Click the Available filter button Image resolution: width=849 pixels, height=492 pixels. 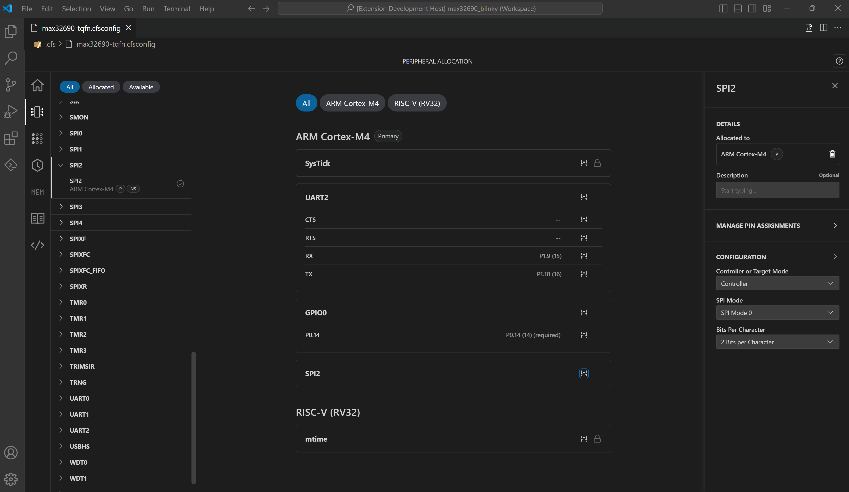(140, 87)
